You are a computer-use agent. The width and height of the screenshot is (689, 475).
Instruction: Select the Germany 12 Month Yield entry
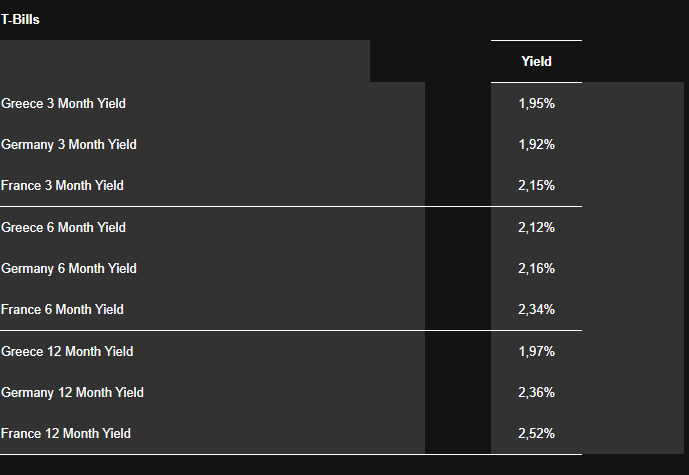point(73,393)
